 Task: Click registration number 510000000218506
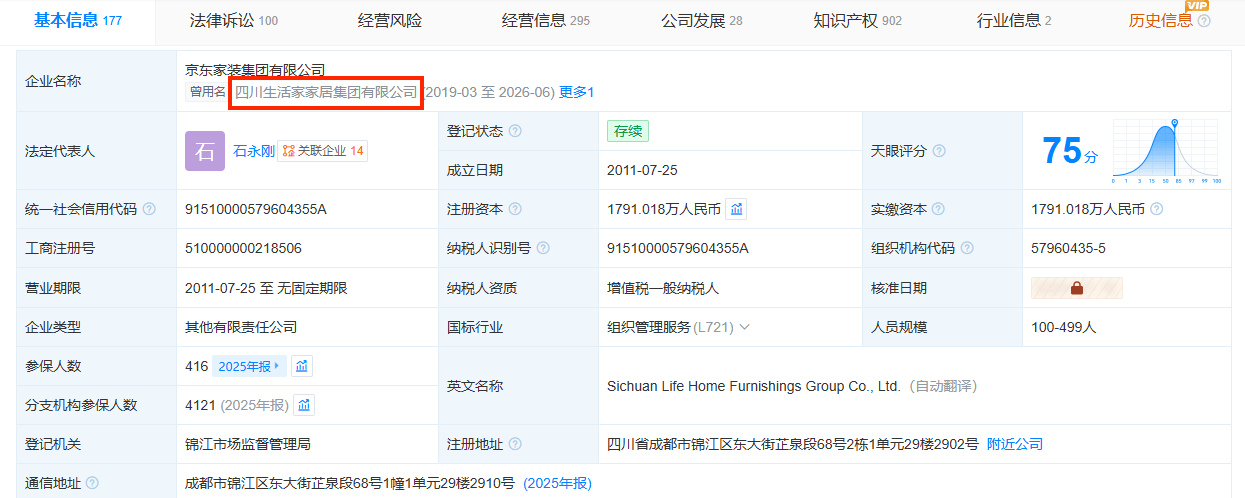[243, 248]
